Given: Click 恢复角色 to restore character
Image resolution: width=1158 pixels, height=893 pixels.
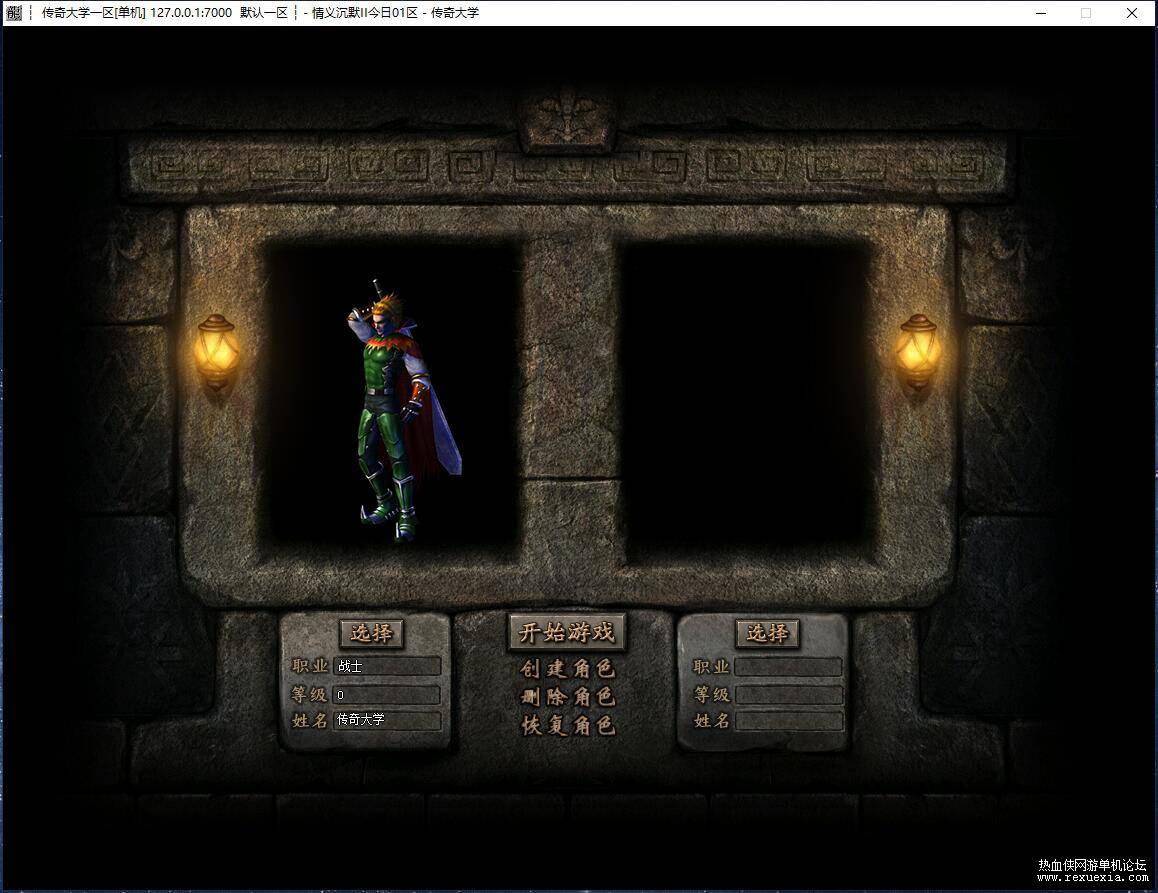Looking at the screenshot, I should [567, 725].
